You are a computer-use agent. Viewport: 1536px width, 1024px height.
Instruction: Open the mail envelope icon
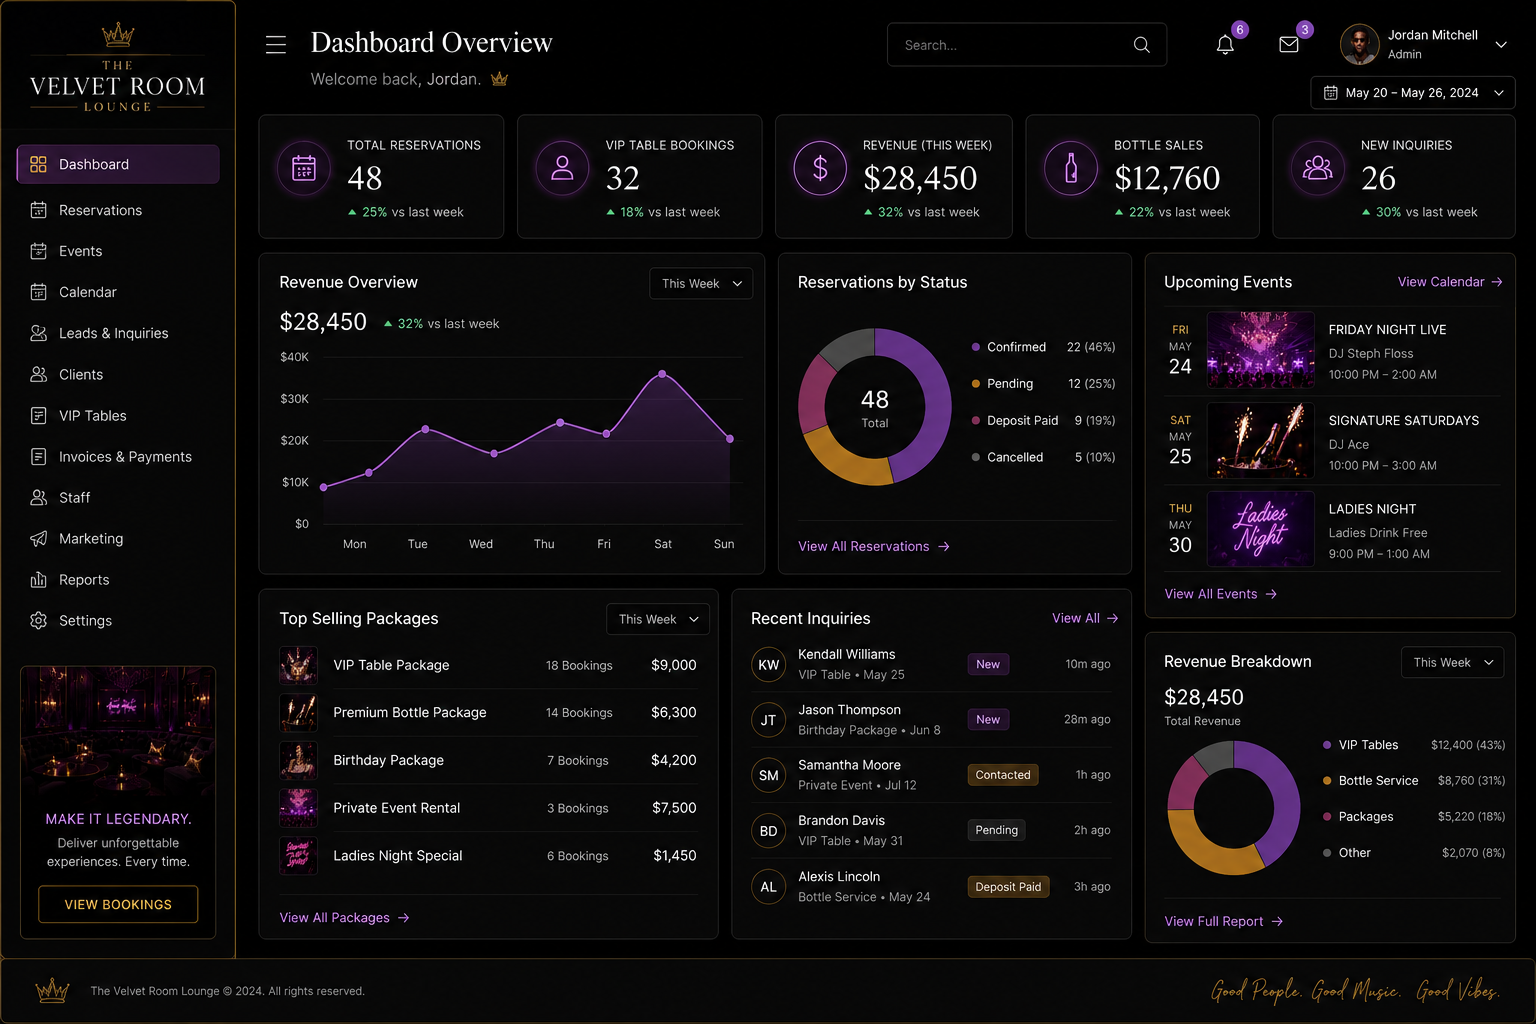point(1289,45)
